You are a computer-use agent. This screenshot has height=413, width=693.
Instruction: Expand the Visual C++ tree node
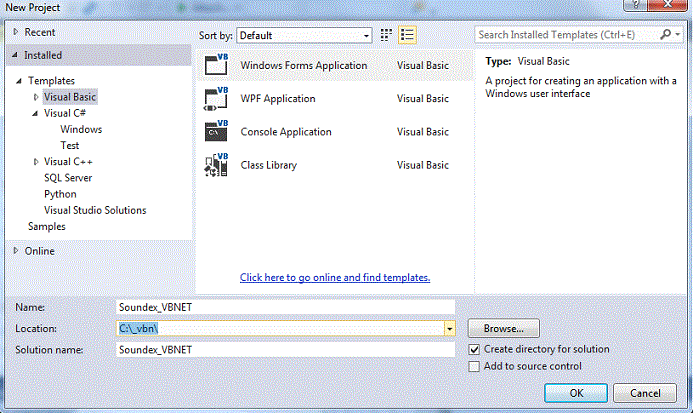pyautogui.click(x=36, y=162)
